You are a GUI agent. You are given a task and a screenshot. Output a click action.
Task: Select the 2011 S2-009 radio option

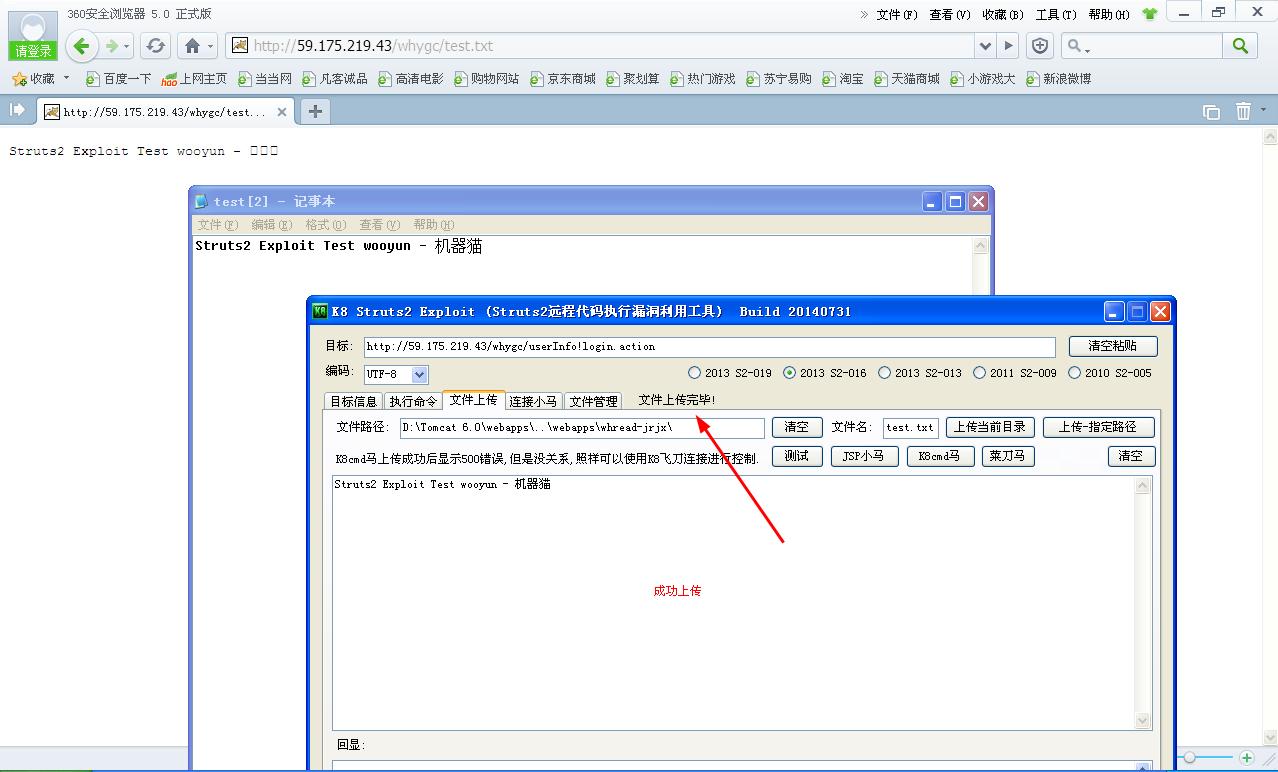(1015, 373)
